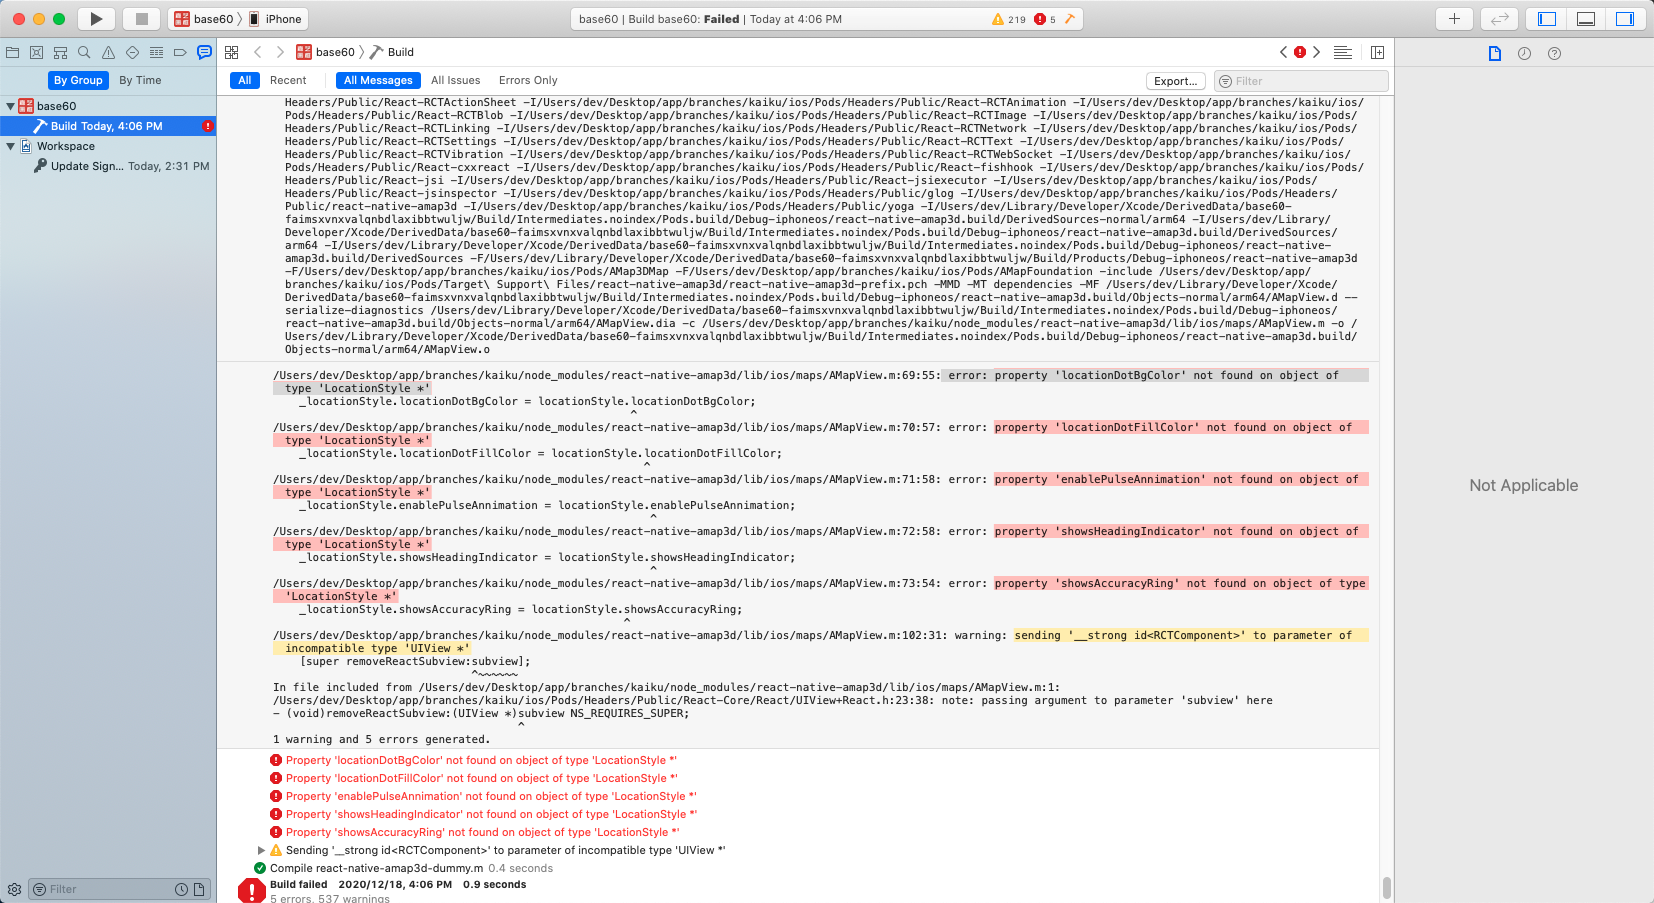Viewport: 1654px width, 903px height.
Task: Toggle recent reports clock filter
Action: pyautogui.click(x=181, y=889)
